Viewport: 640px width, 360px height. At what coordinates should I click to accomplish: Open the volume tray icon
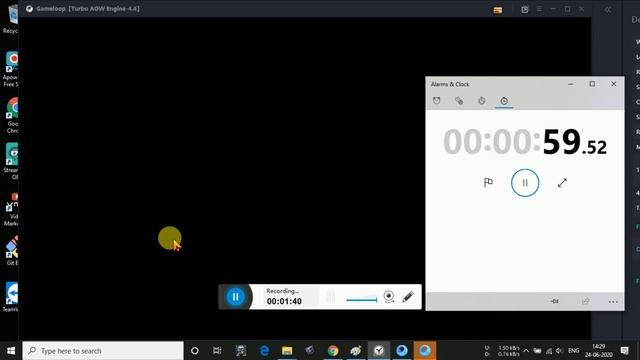pos(559,351)
